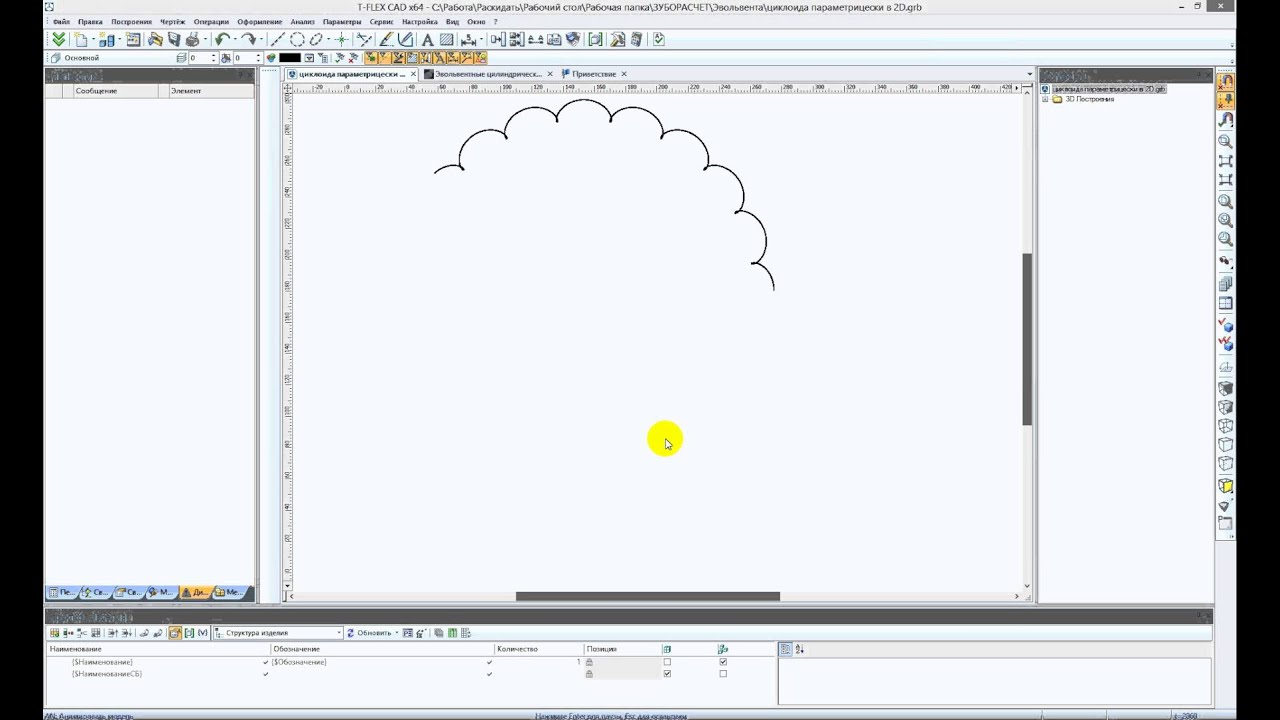
Task: Switch to Эвольвентные цилиндрические document tab
Action: coord(488,74)
